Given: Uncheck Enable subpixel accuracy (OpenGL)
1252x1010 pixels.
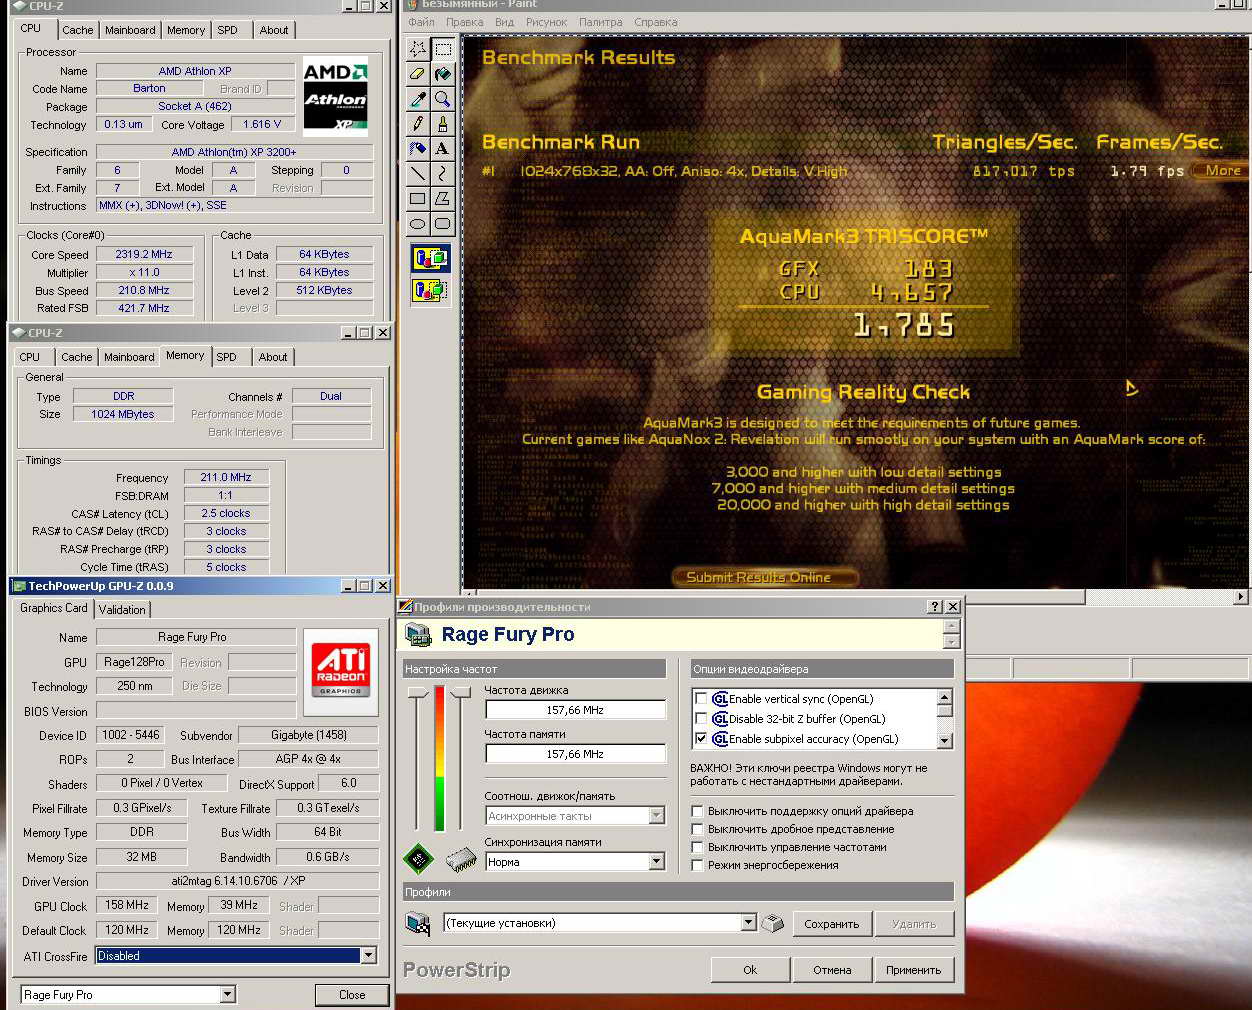Looking at the screenshot, I should pos(701,739).
